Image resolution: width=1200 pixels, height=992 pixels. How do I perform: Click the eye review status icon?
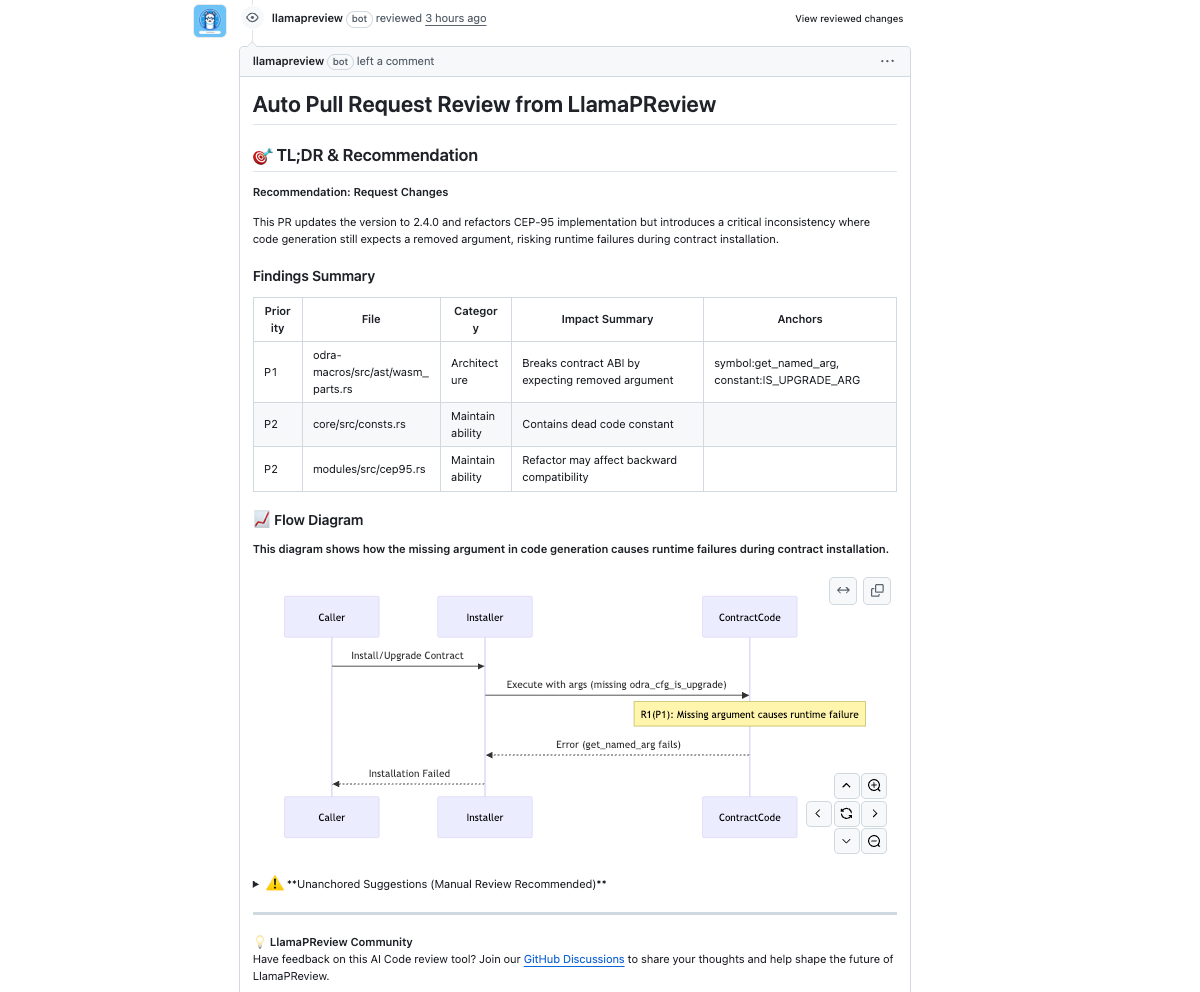252,18
